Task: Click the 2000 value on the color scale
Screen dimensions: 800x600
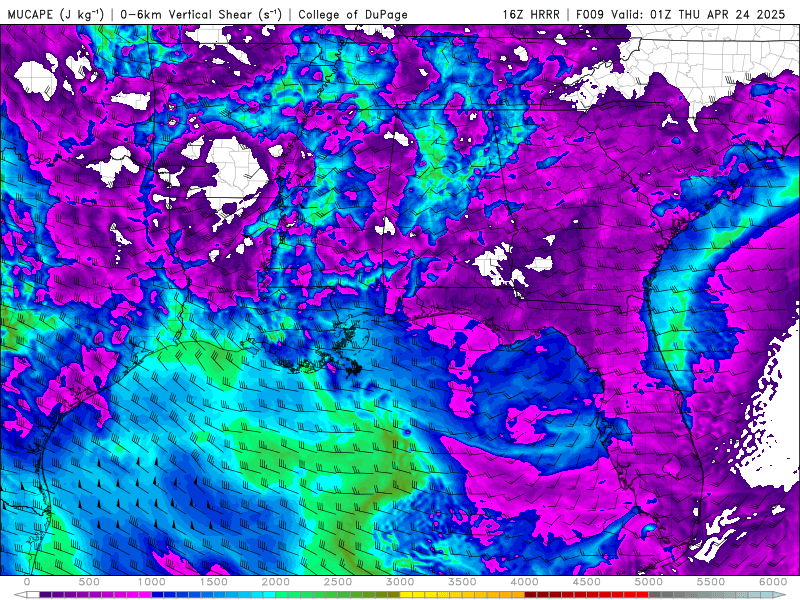Action: (x=276, y=582)
